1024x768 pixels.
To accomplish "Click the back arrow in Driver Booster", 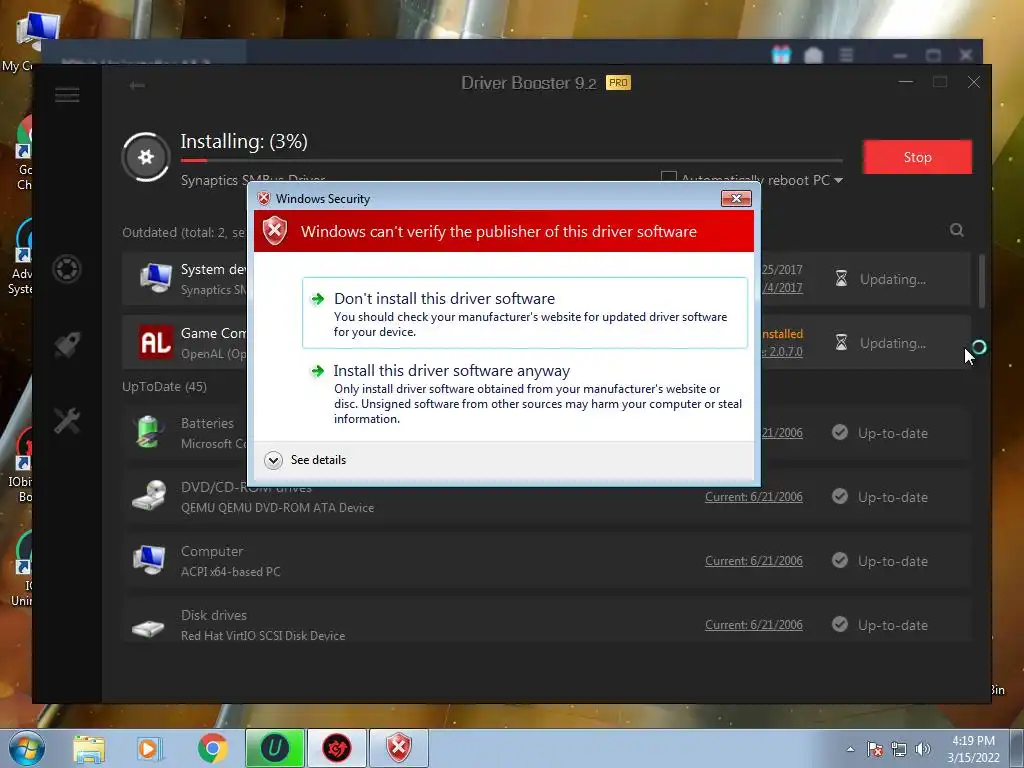I will click(137, 86).
